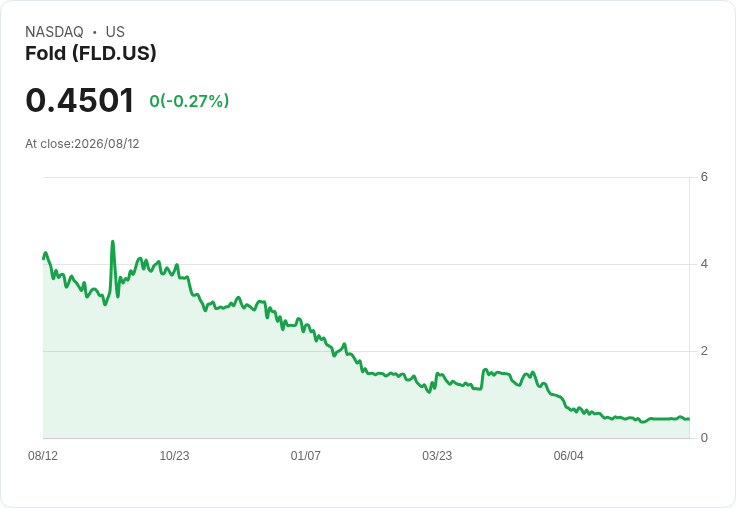Screen dimensions: 736x508
Task: Click the y-axis label 0
Action: point(704,438)
